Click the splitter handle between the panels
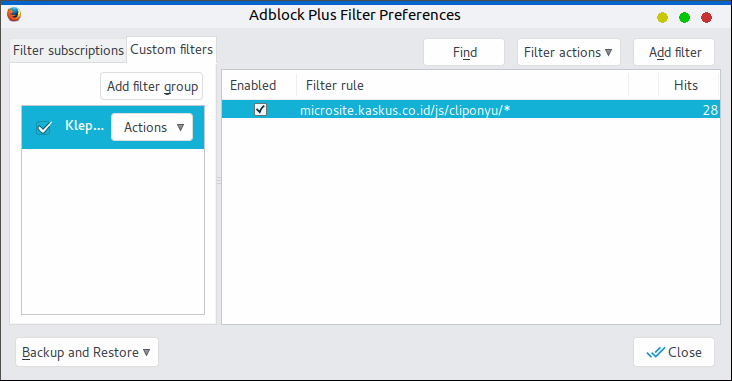The height and width of the screenshot is (381, 732). click(218, 181)
